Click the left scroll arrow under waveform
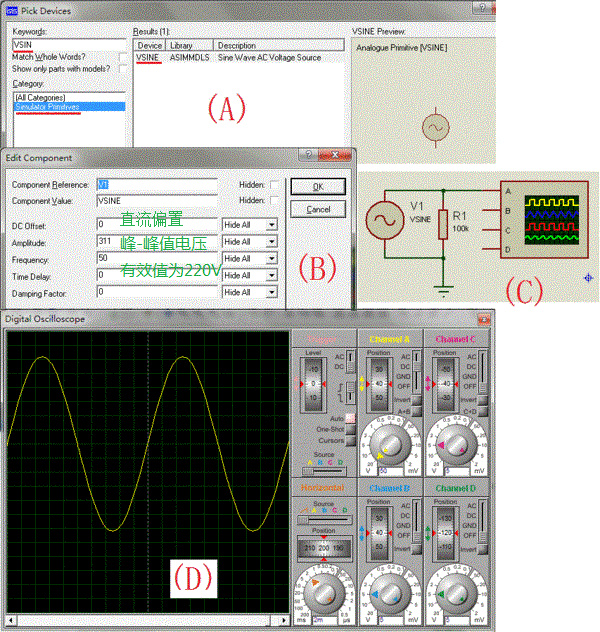The image size is (600, 632). [11, 620]
